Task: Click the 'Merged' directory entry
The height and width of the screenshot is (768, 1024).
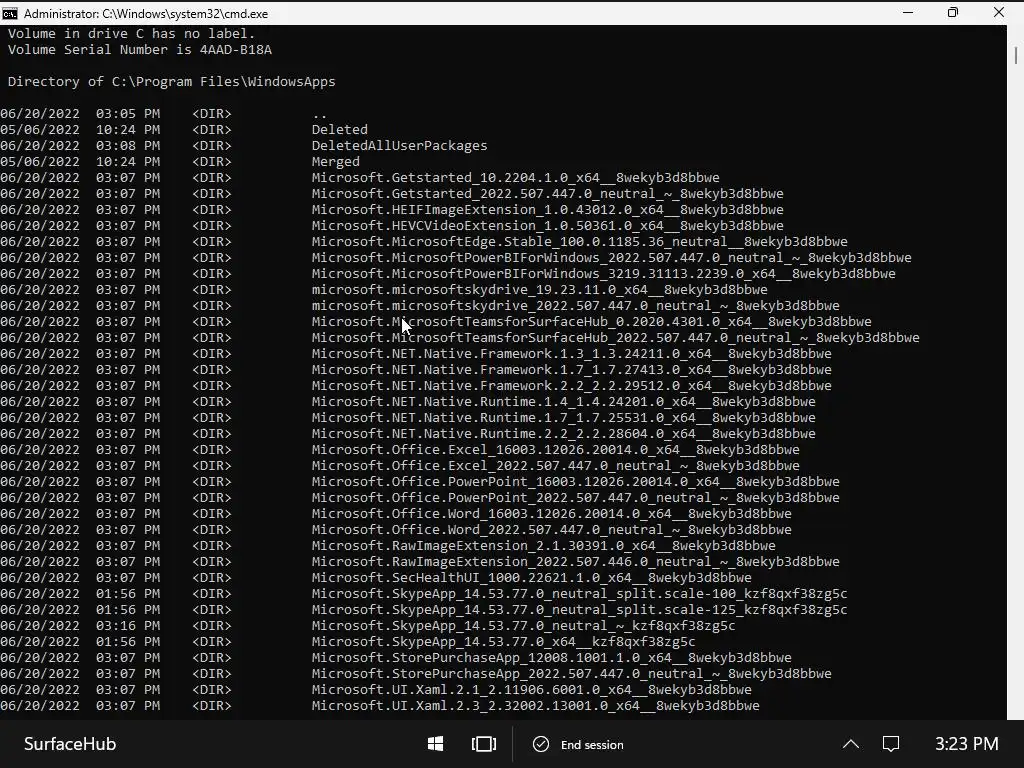Action: [x=336, y=161]
